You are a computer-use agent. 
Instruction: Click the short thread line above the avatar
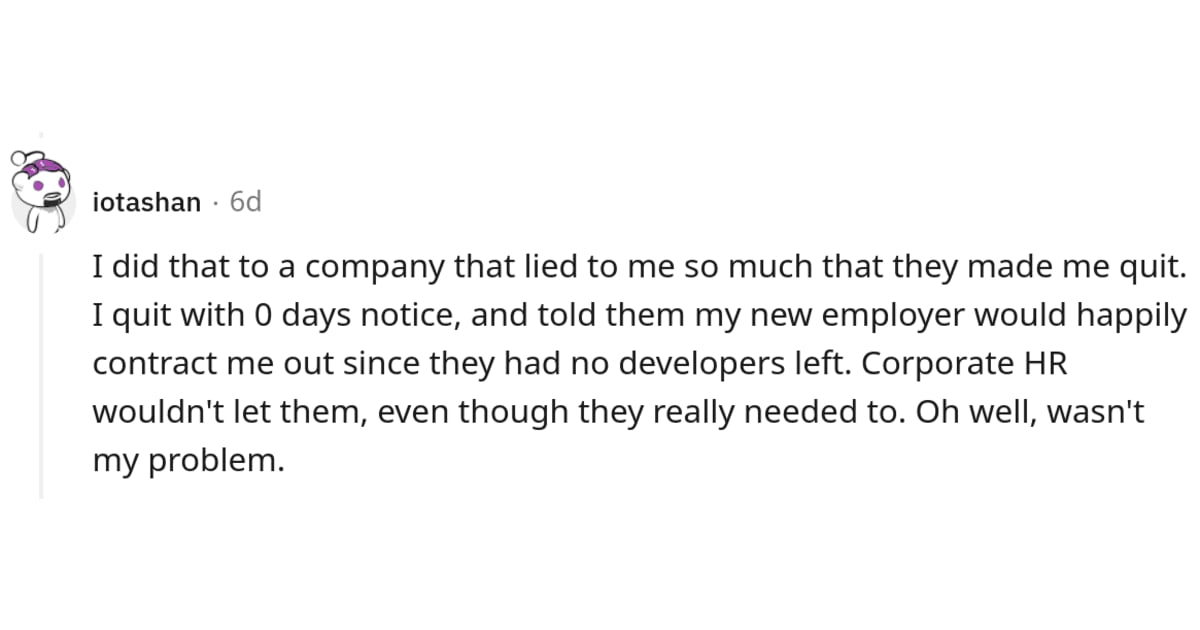click(x=41, y=140)
